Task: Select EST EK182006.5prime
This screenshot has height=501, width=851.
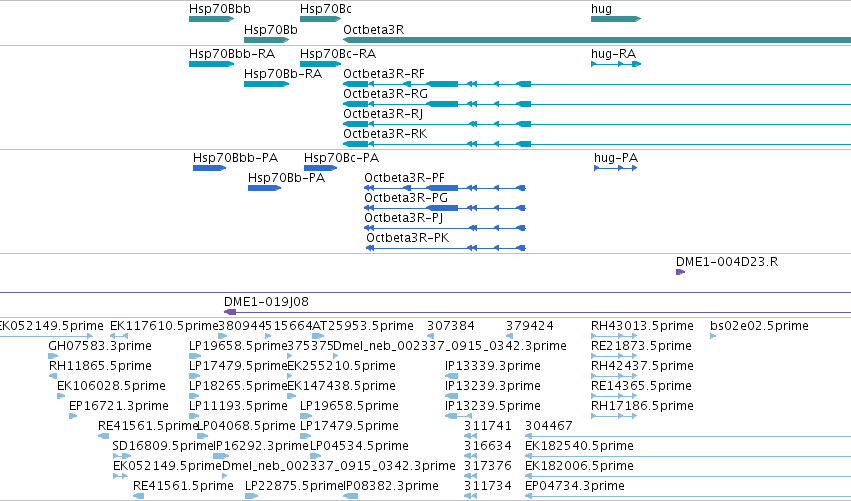Action: coord(688,477)
